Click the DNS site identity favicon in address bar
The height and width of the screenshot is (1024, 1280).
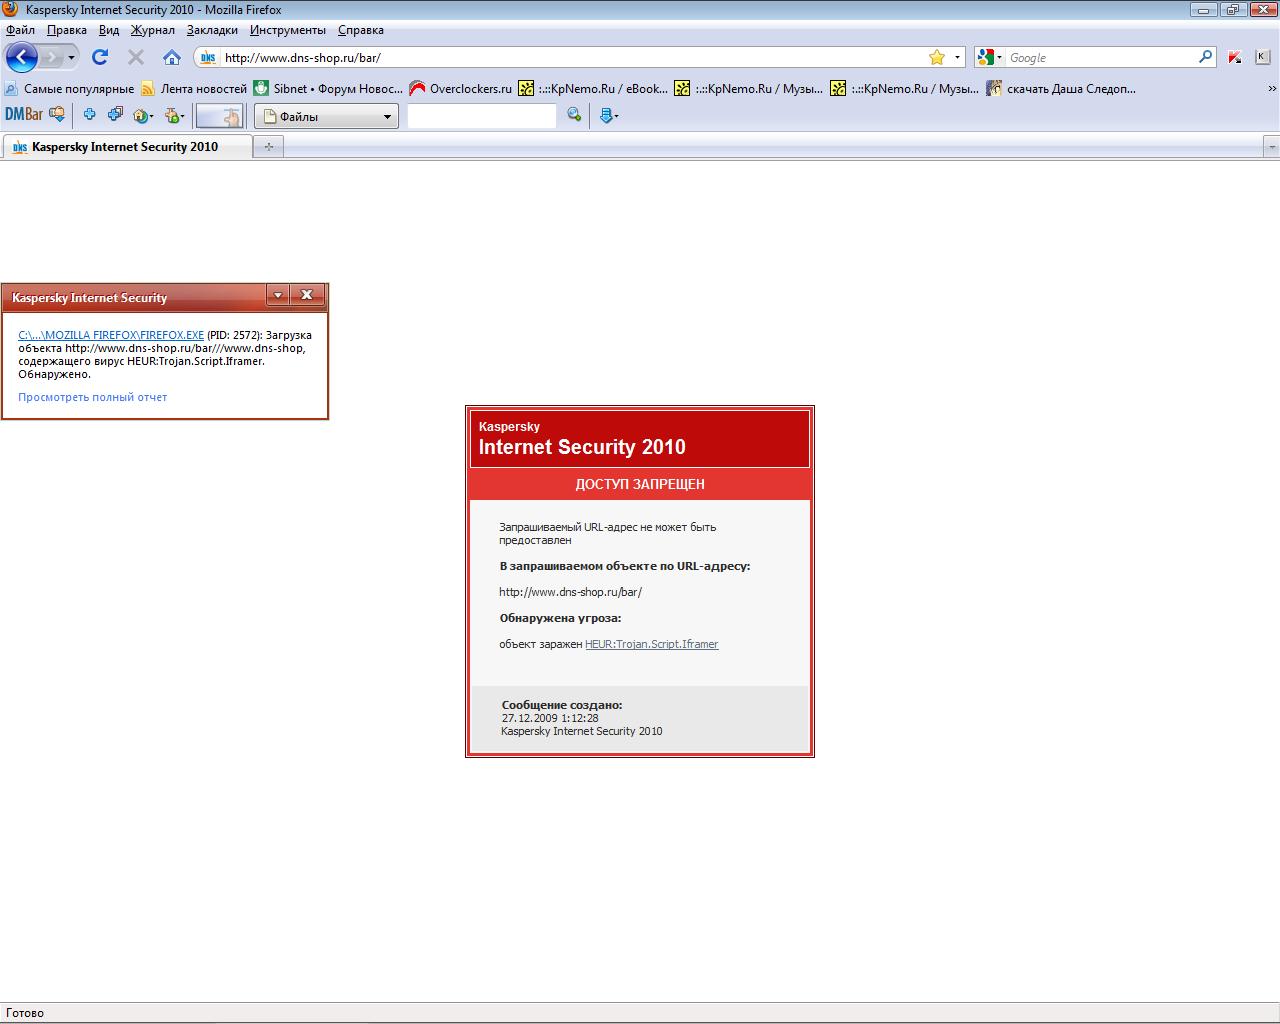(x=208, y=57)
